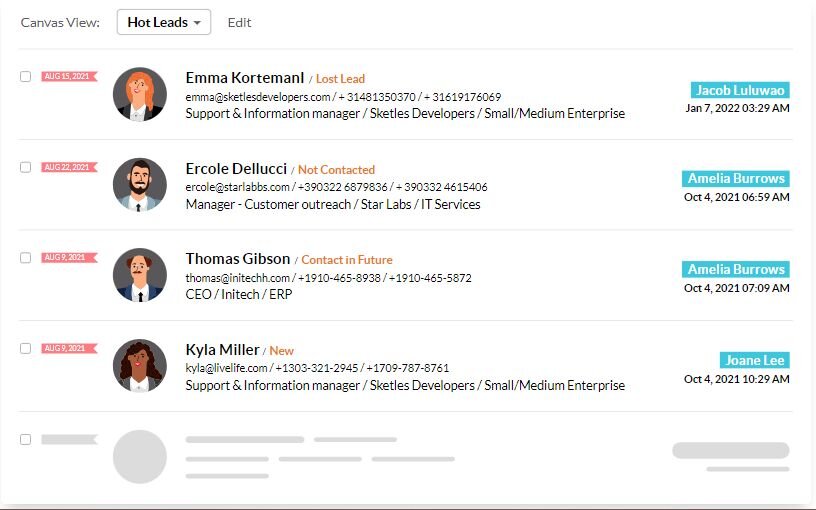816x510 pixels.
Task: Click Thomas Gibson's AUG 9 date flag
Action: click(69, 258)
